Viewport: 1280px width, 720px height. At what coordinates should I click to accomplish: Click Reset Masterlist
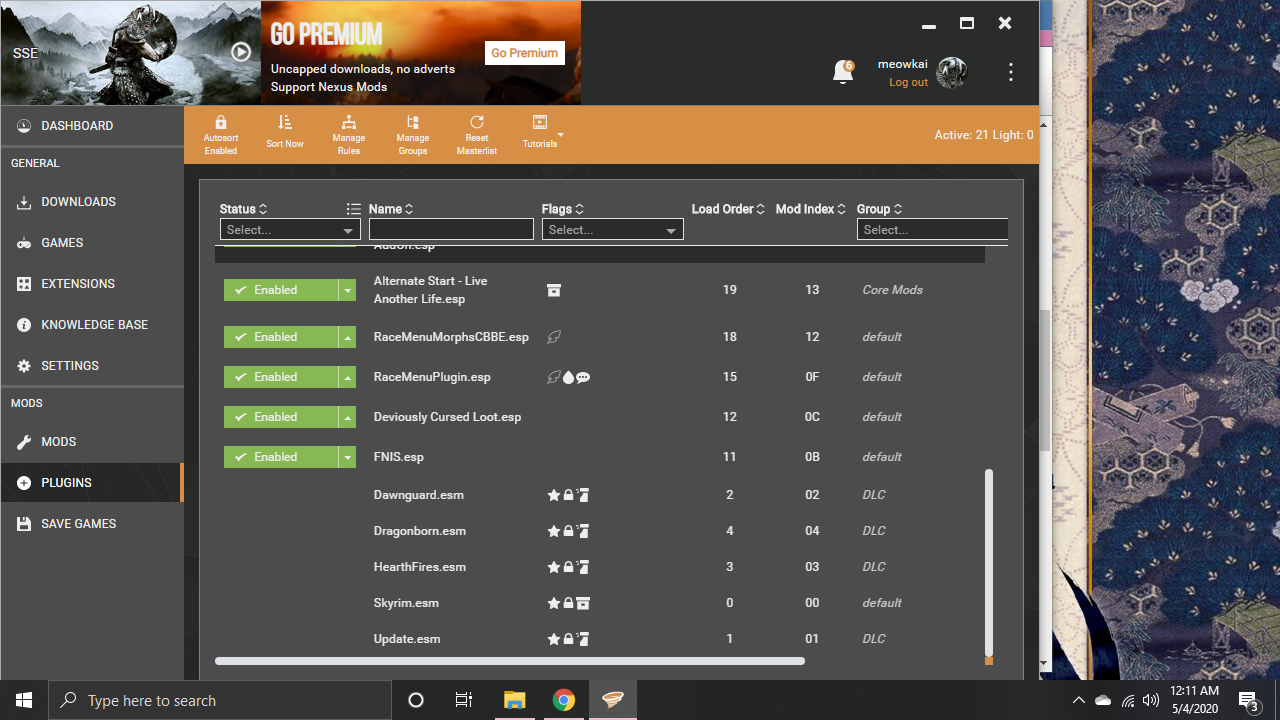(477, 134)
